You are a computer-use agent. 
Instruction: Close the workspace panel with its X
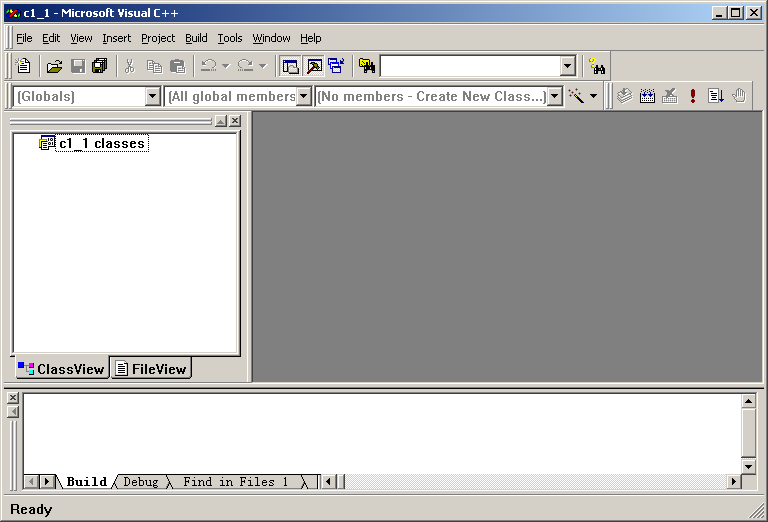coord(235,120)
